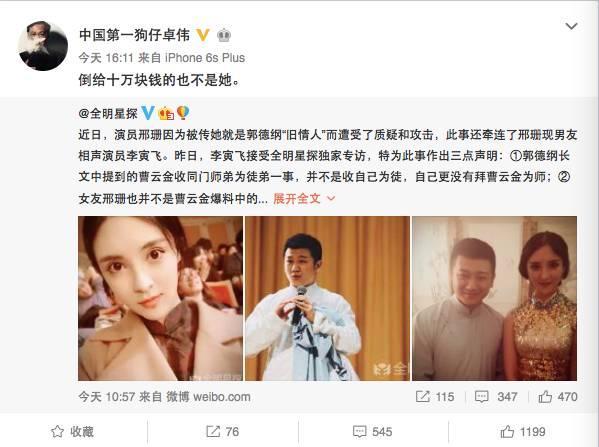Open original post's 347 comments

coord(496,397)
